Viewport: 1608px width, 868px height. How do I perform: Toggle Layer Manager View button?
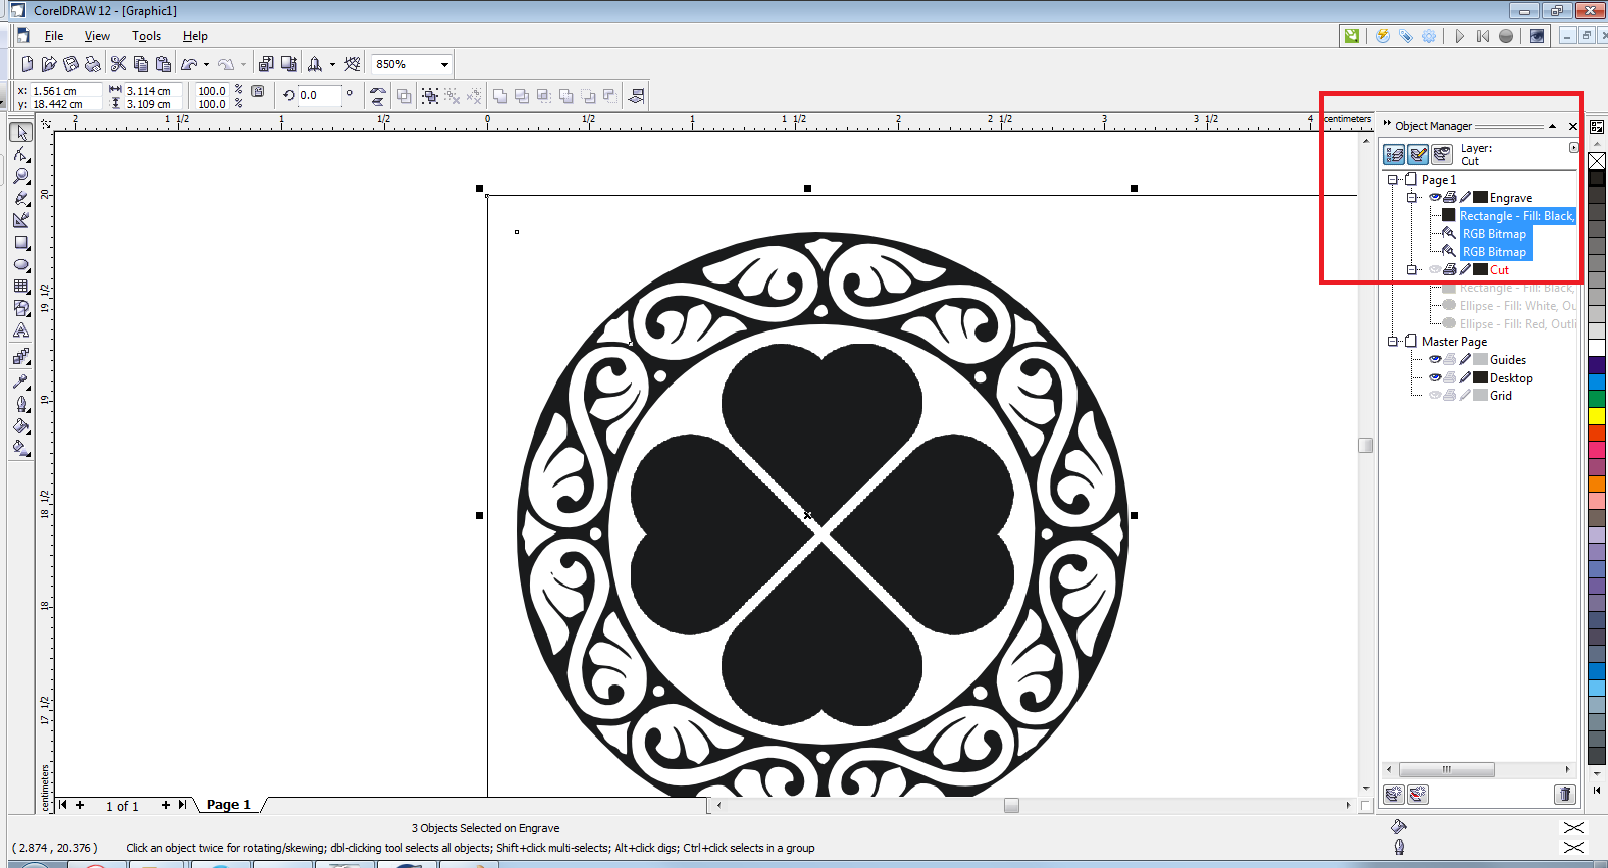pos(1442,154)
